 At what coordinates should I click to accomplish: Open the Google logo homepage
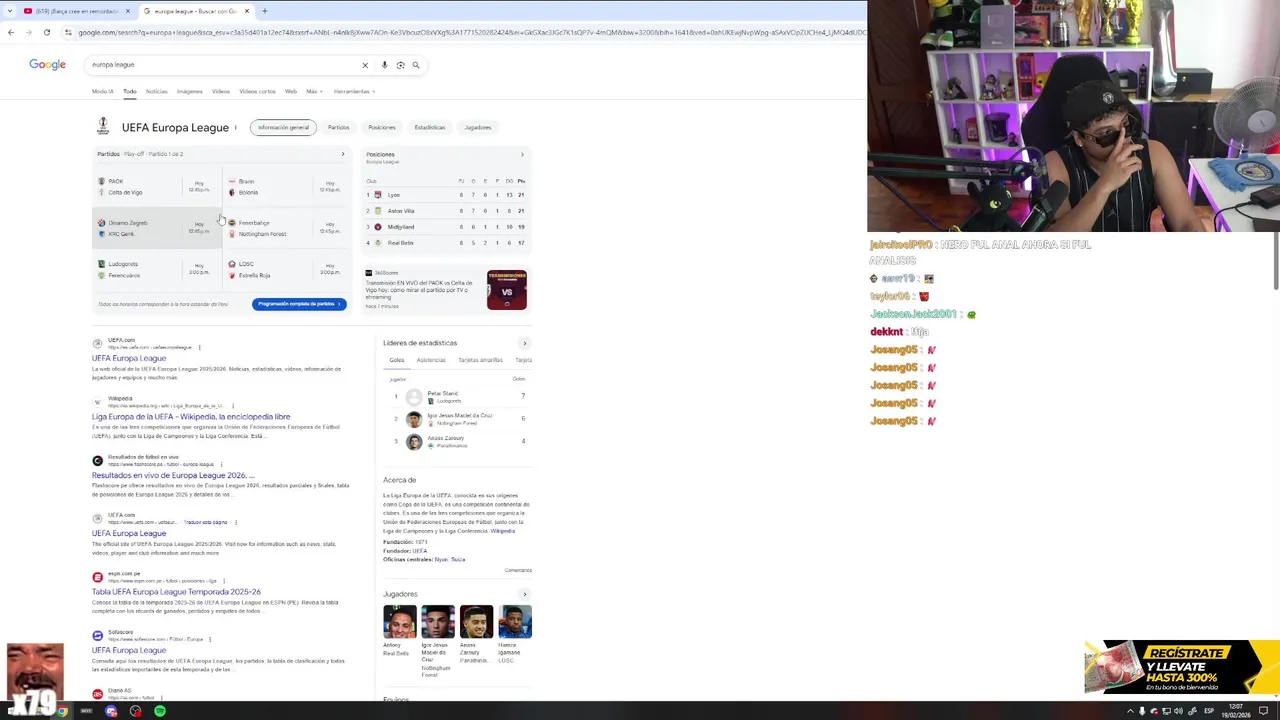tap(47, 64)
